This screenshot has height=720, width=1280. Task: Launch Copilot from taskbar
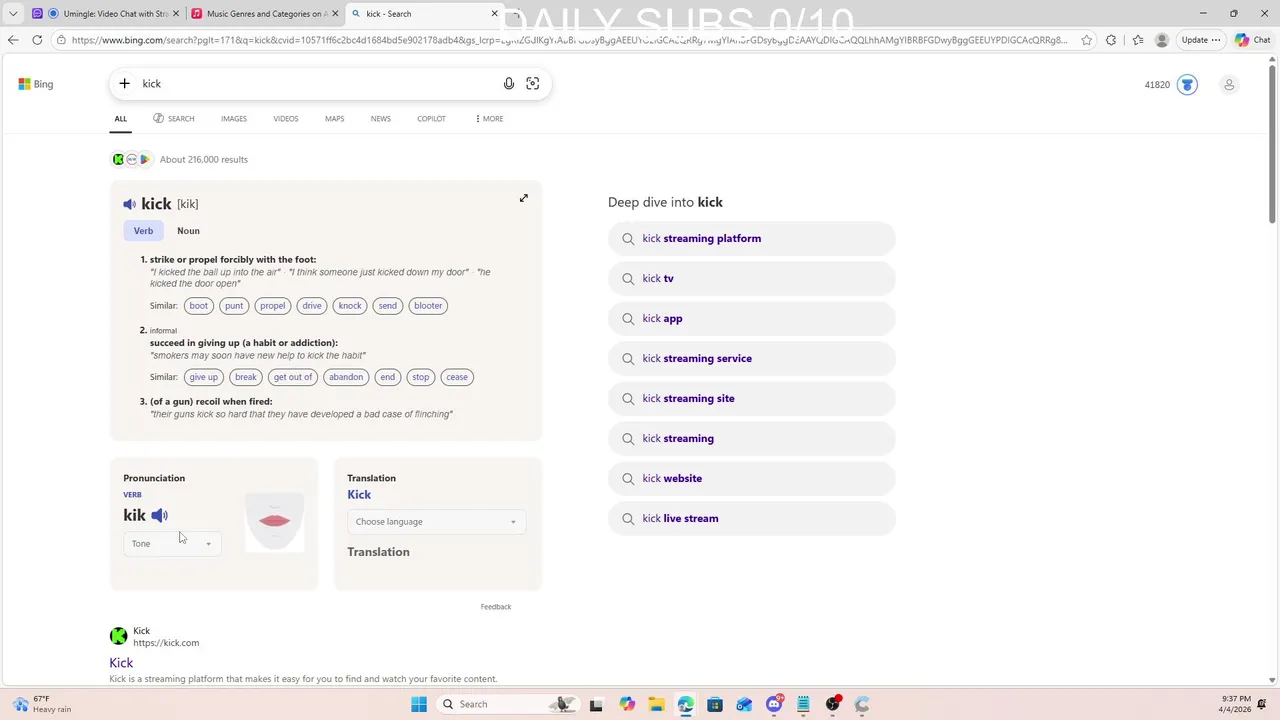click(x=627, y=704)
